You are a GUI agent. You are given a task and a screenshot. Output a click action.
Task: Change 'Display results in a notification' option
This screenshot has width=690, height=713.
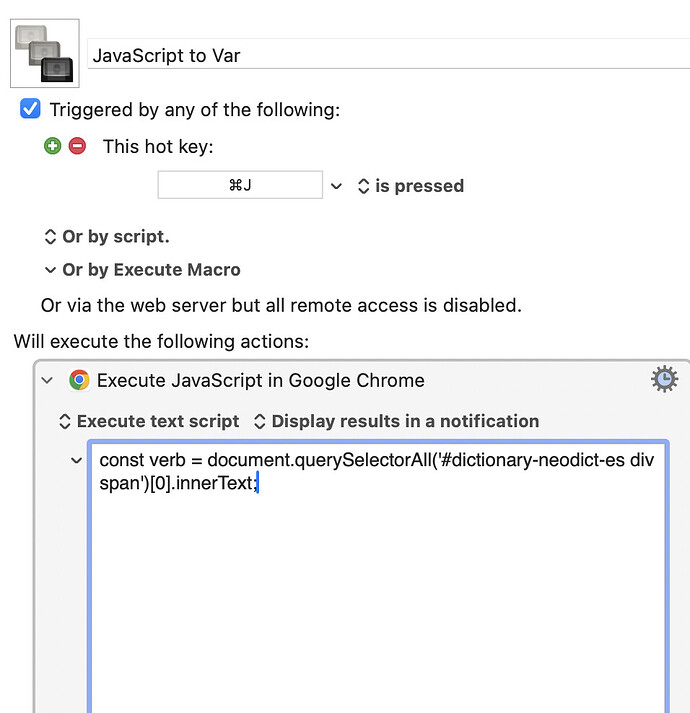pyautogui.click(x=396, y=421)
